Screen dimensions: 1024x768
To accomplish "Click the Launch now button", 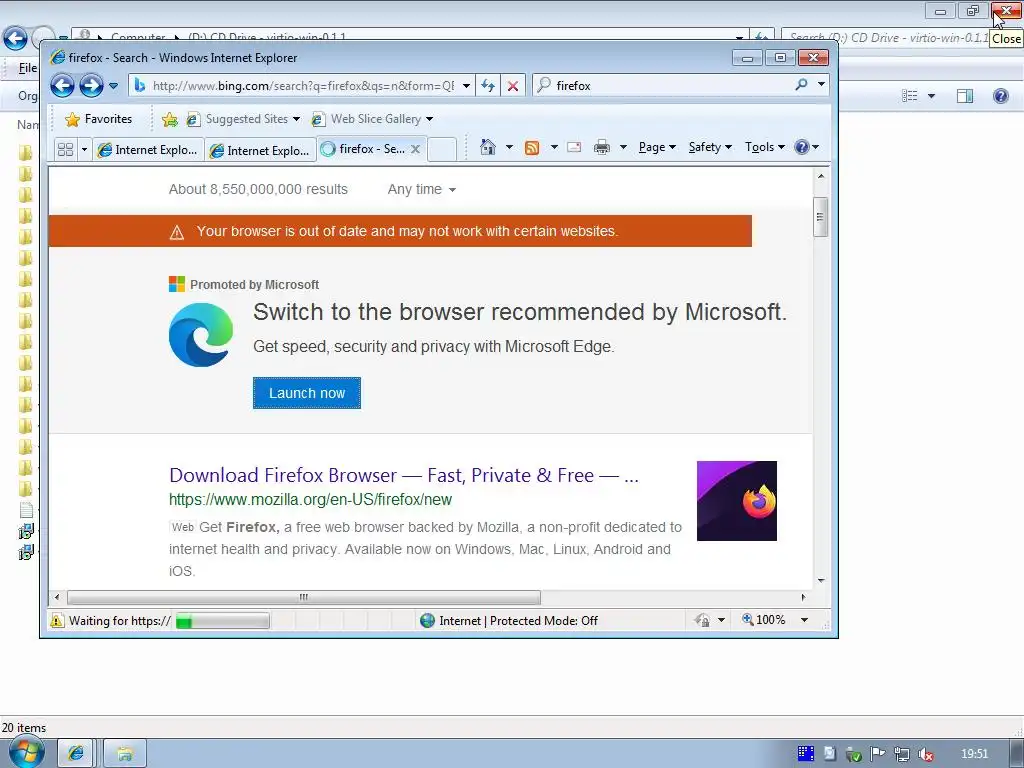I will pyautogui.click(x=307, y=393).
